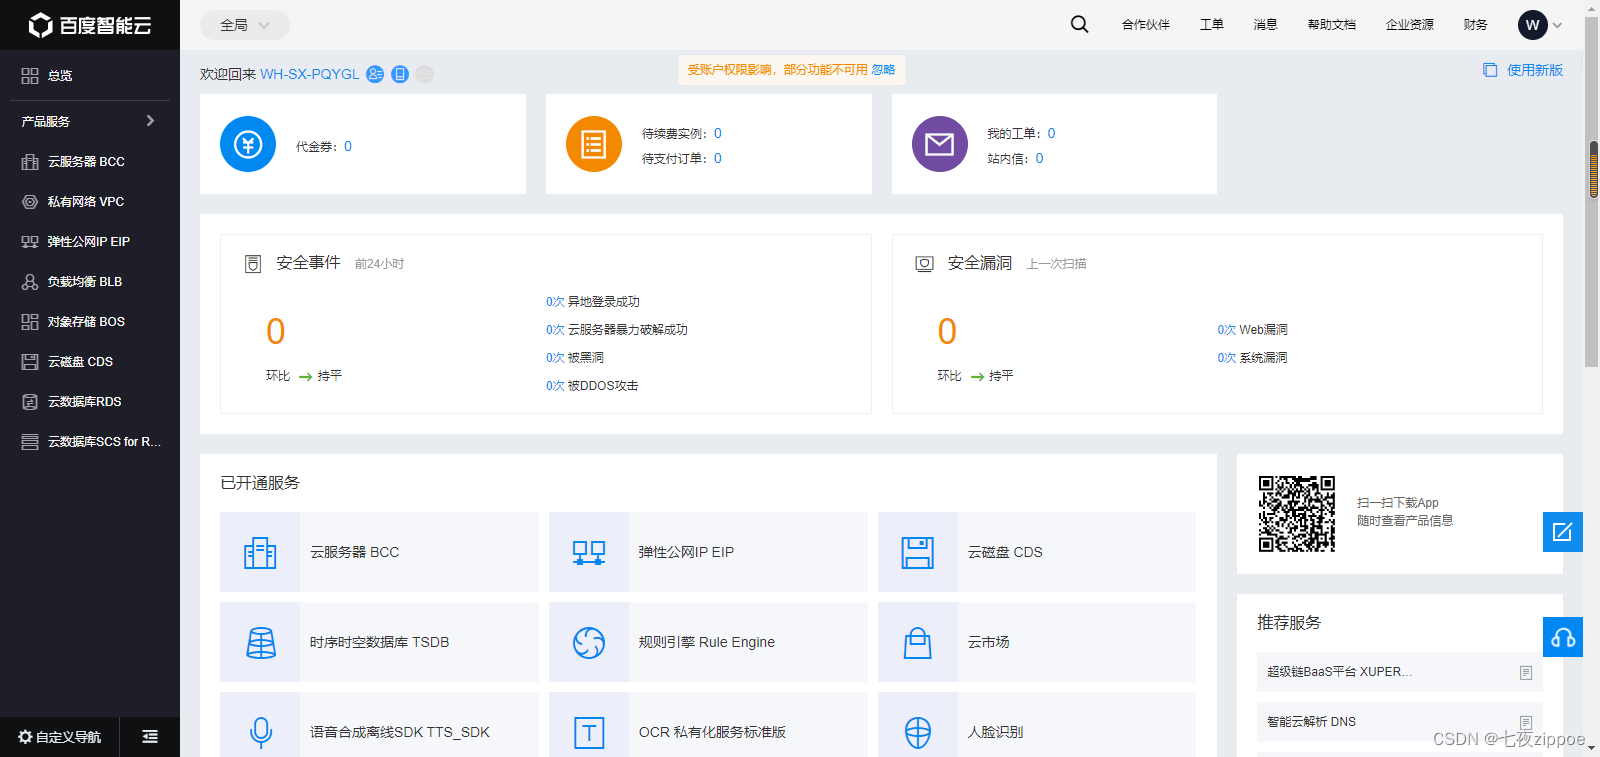Open the 时序时空数据库 TSDB service card
Image resolution: width=1600 pixels, height=757 pixels.
[x=379, y=642]
